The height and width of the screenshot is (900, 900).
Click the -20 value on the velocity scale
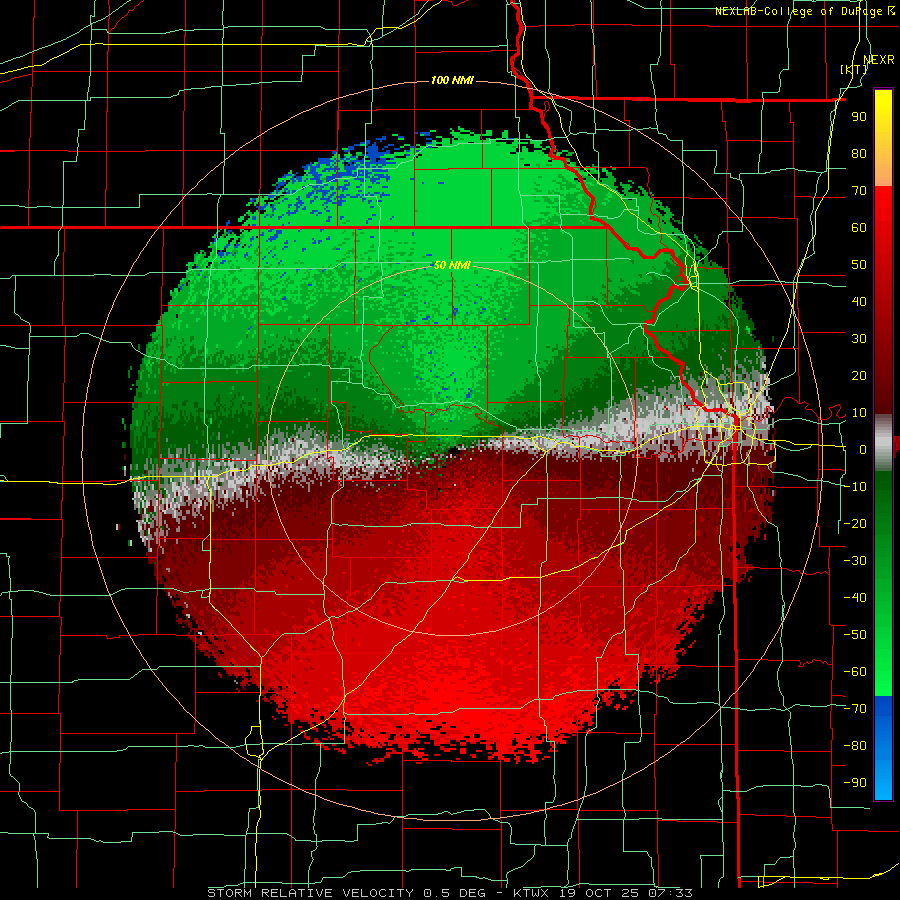pos(855,524)
